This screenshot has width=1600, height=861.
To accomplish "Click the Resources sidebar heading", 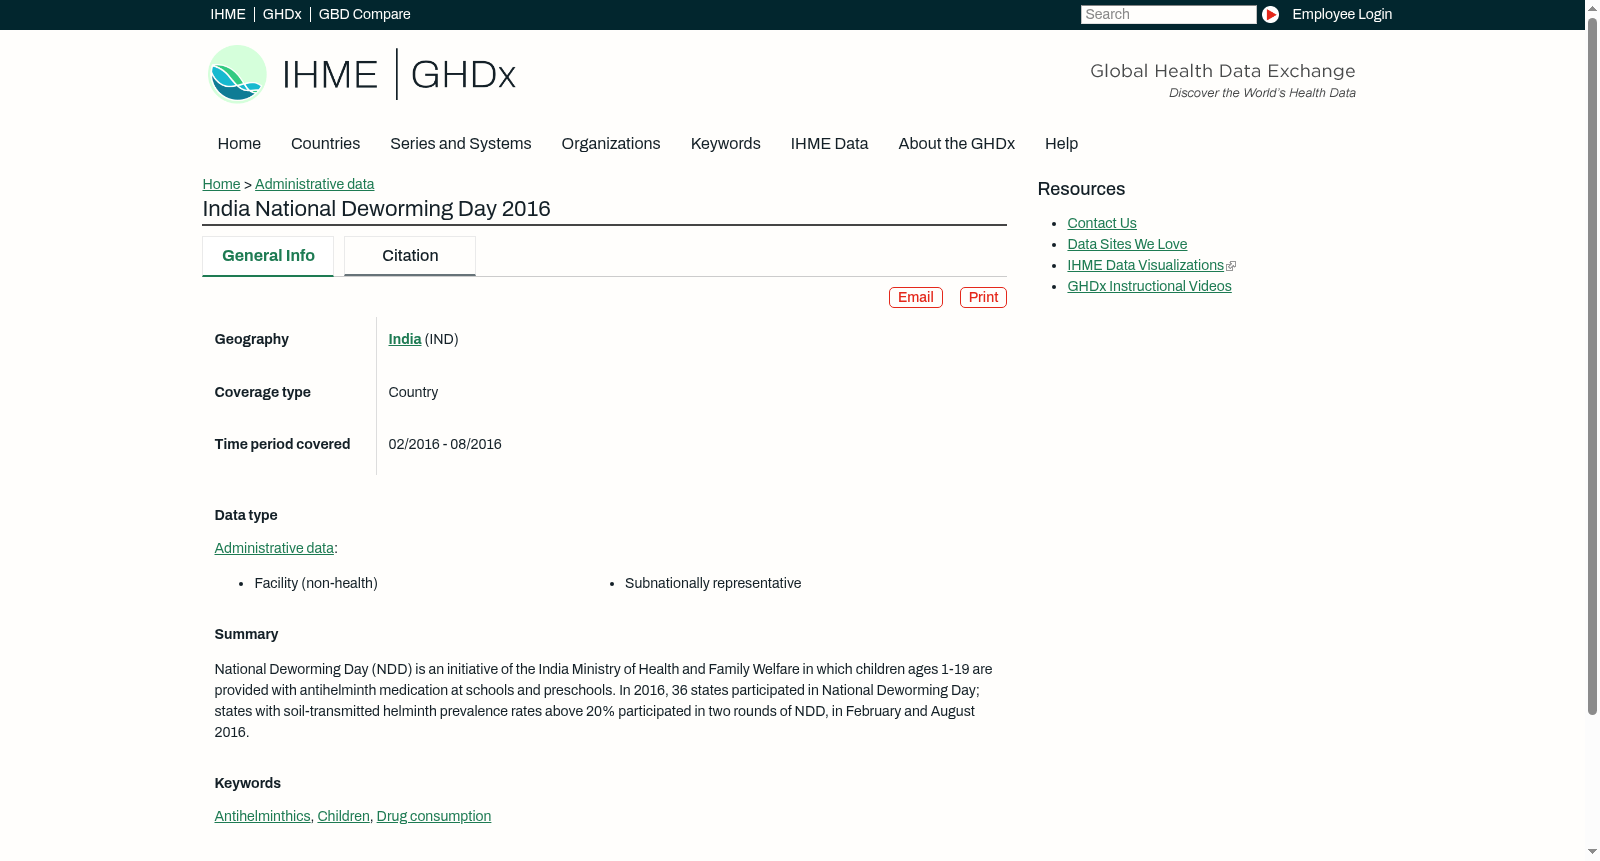I will (1081, 190).
